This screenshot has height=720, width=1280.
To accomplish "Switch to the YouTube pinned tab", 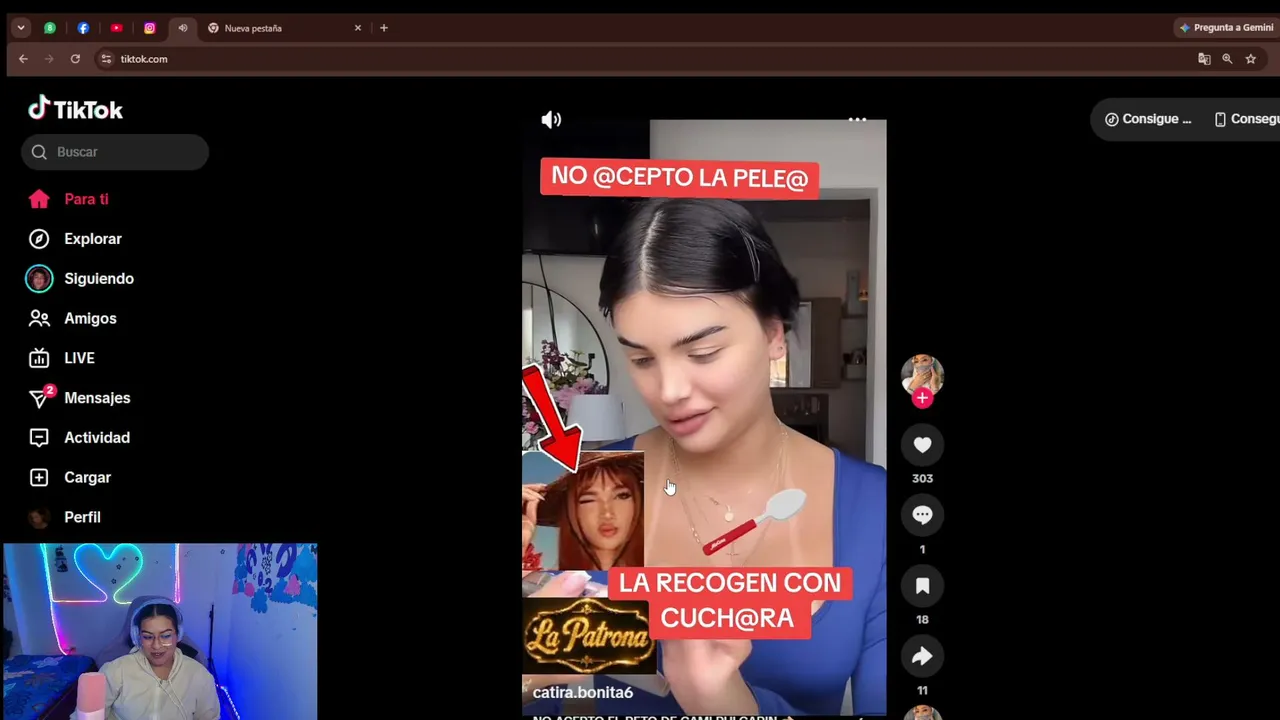I will [x=116, y=28].
